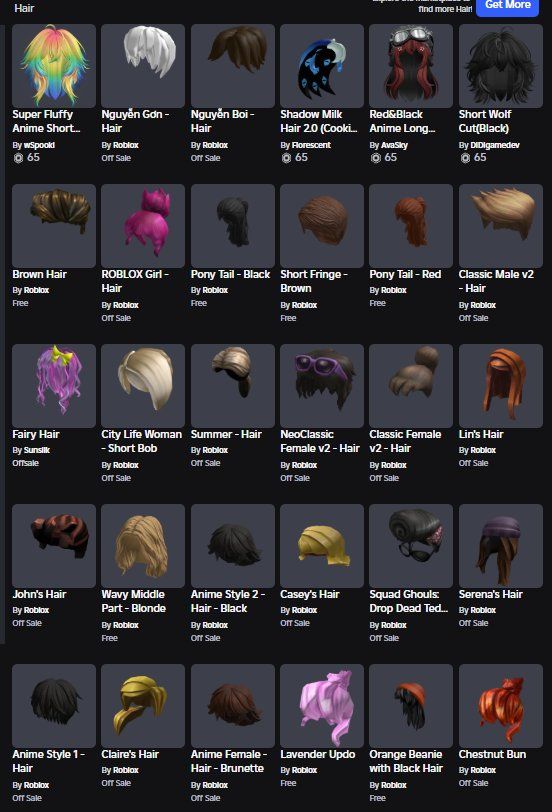Open the Wavy Middle Part - Blonde title
The width and height of the screenshot is (552, 812).
[x=134, y=601]
